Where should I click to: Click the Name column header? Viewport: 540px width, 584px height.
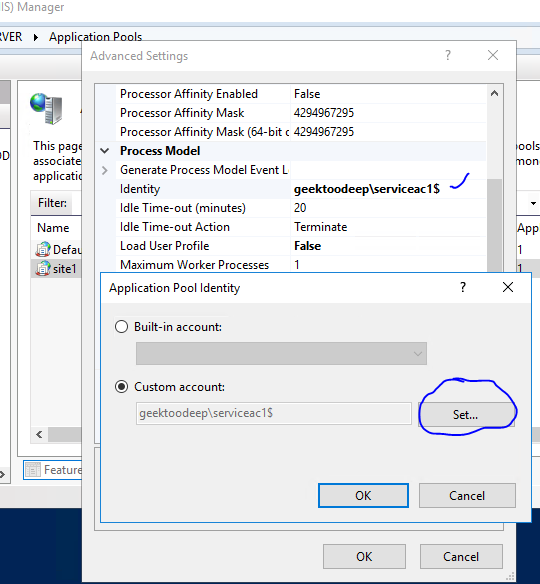tap(53, 228)
